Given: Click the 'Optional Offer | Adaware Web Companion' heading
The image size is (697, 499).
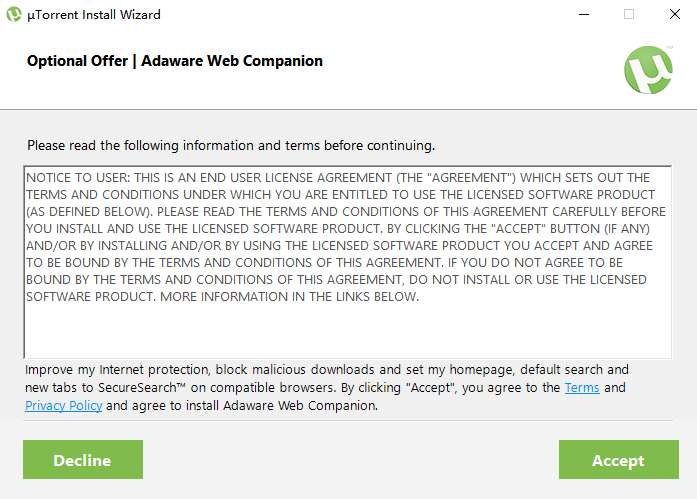Looking at the screenshot, I should tap(175, 61).
